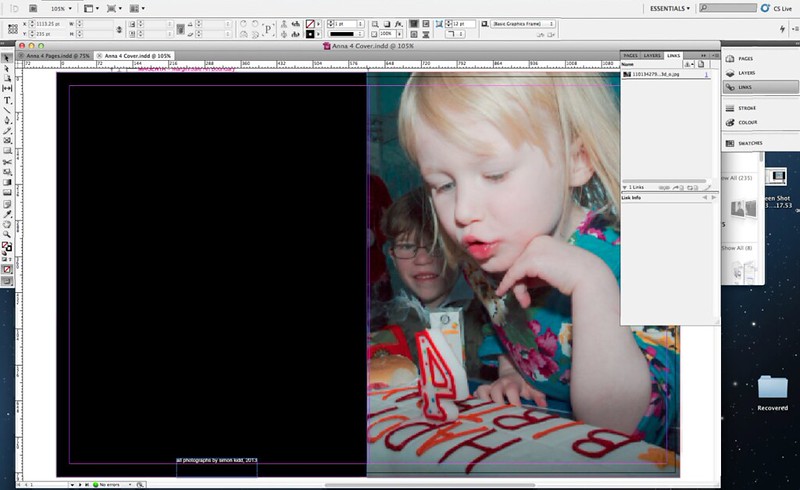Click the Preflight No errors indicator
Image resolution: width=800 pixels, height=490 pixels.
108,484
